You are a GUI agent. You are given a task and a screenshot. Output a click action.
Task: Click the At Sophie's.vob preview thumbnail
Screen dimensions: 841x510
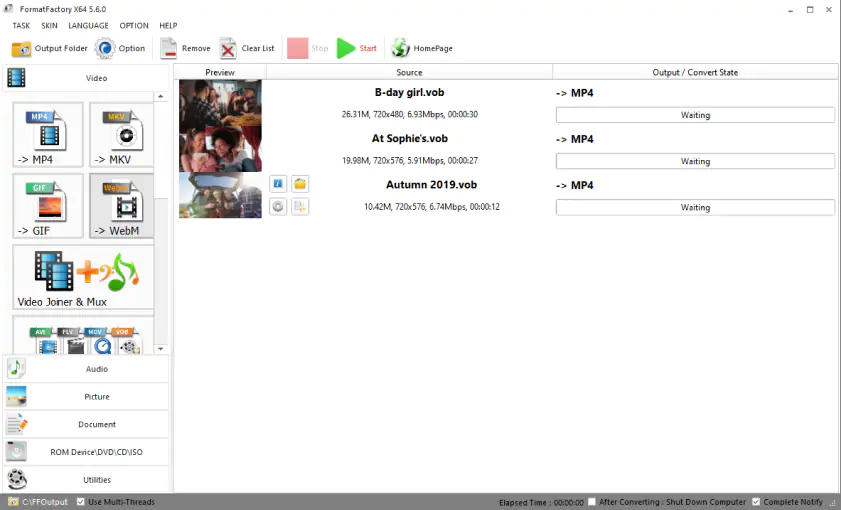point(220,149)
